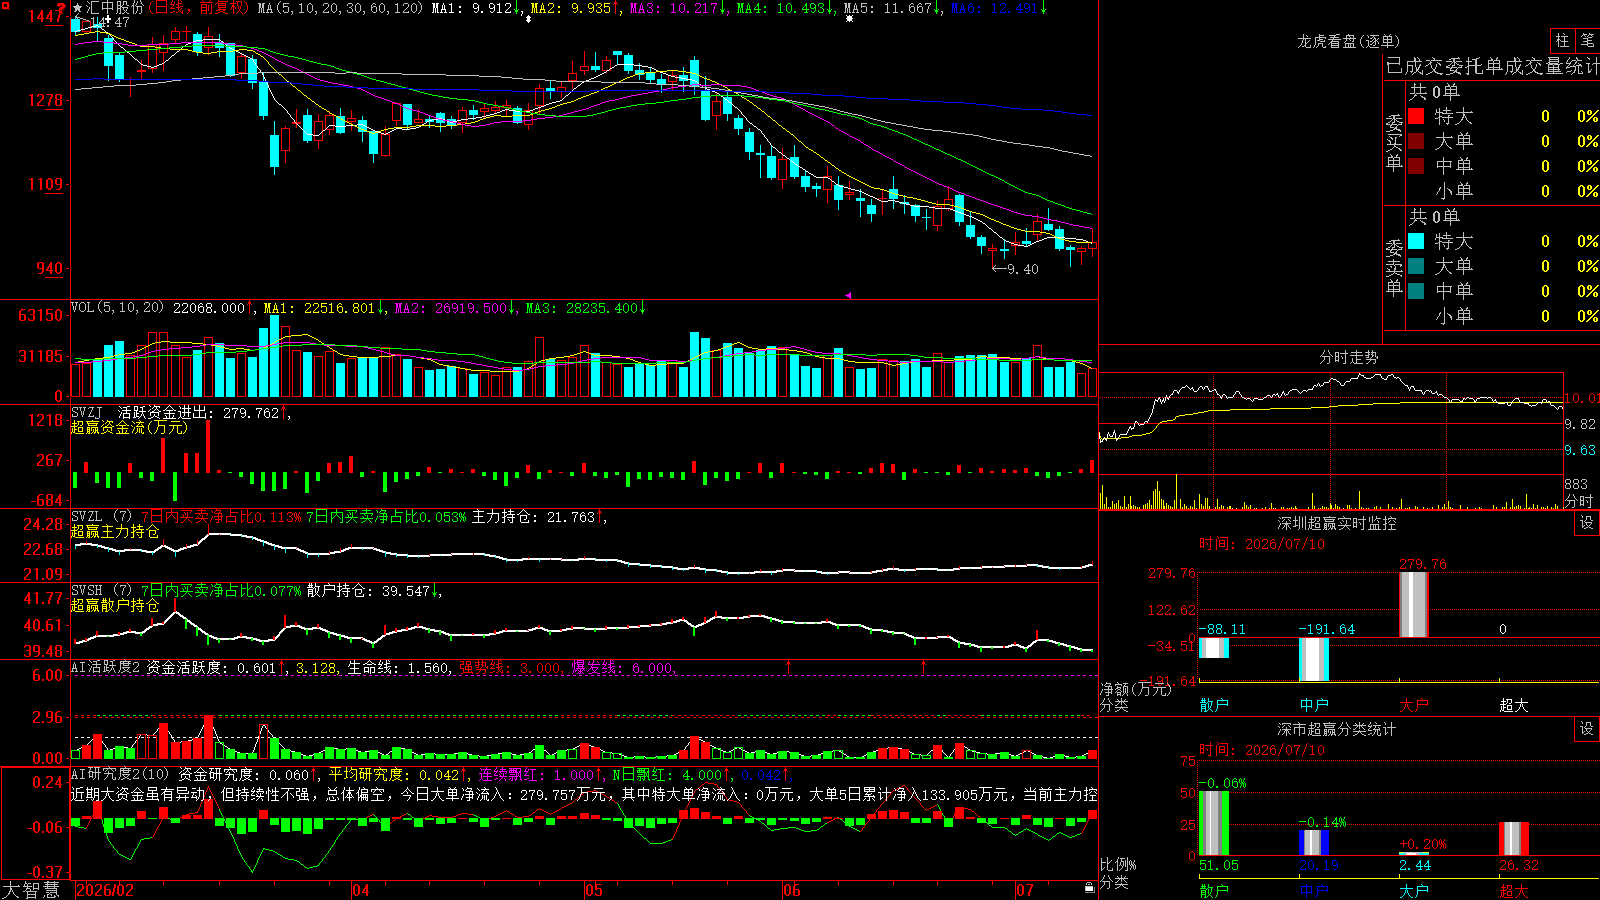The width and height of the screenshot is (1600, 900).
Task: Click the 委卖单 section label
Action: 1394,267
